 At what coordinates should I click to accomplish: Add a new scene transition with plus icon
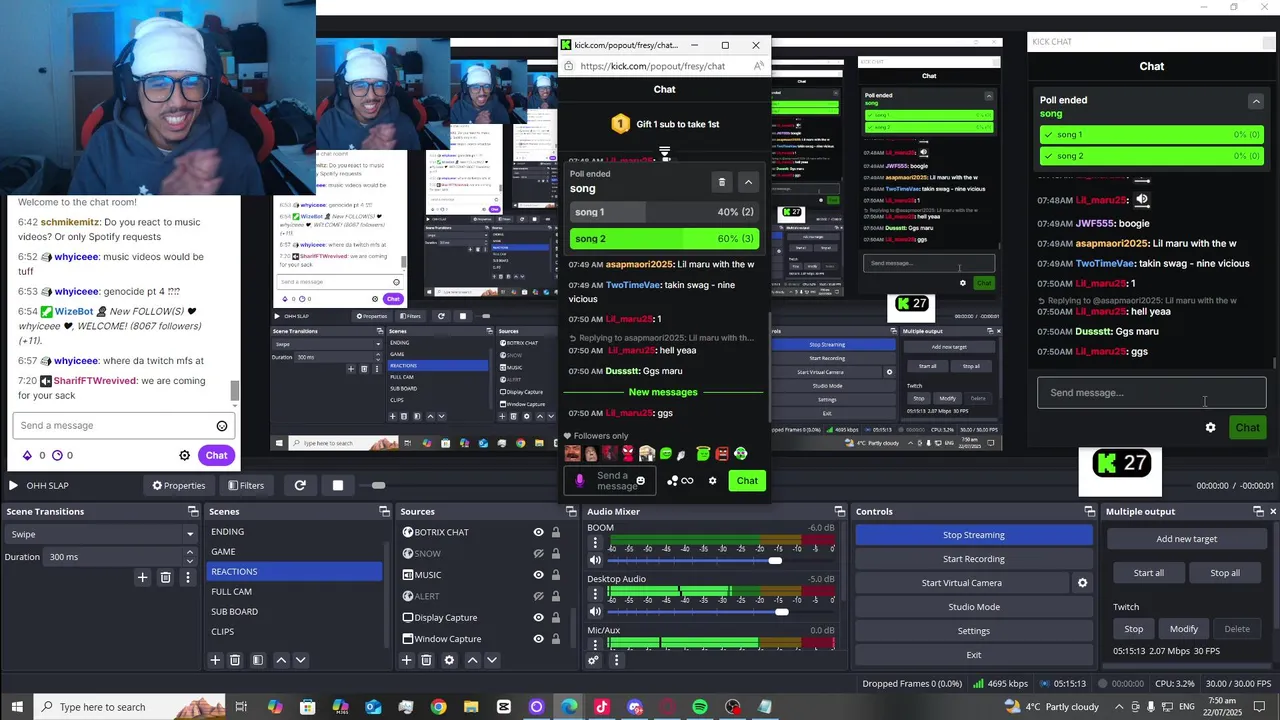(x=142, y=577)
